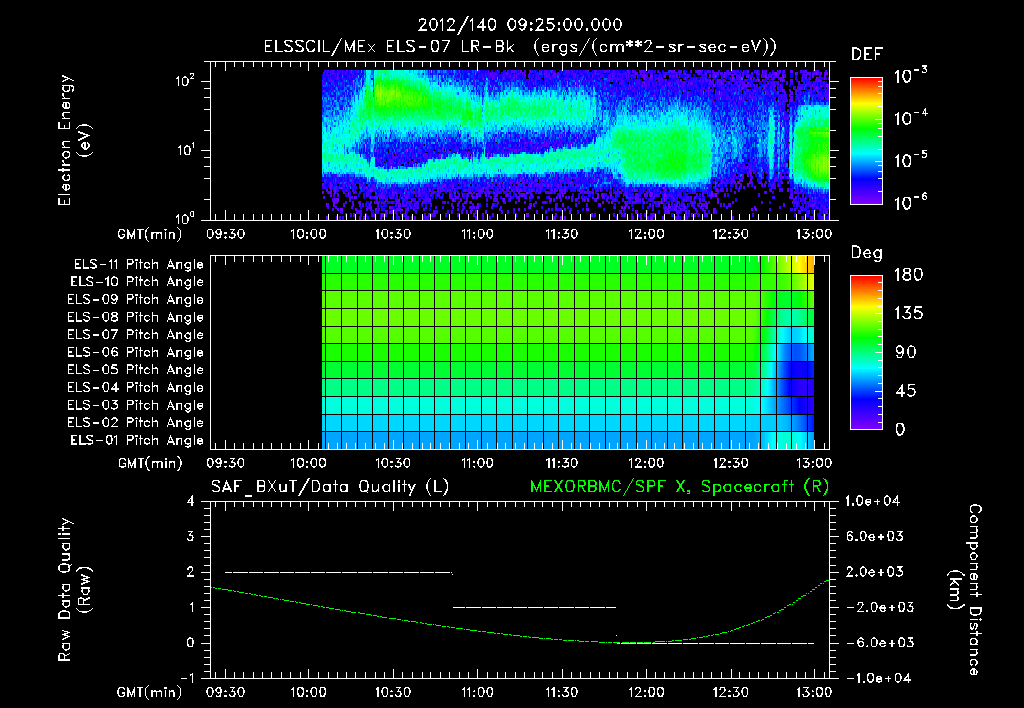This screenshot has height=708, width=1024.
Task: Click the 45 value on Deg scale
Action: click(905, 391)
